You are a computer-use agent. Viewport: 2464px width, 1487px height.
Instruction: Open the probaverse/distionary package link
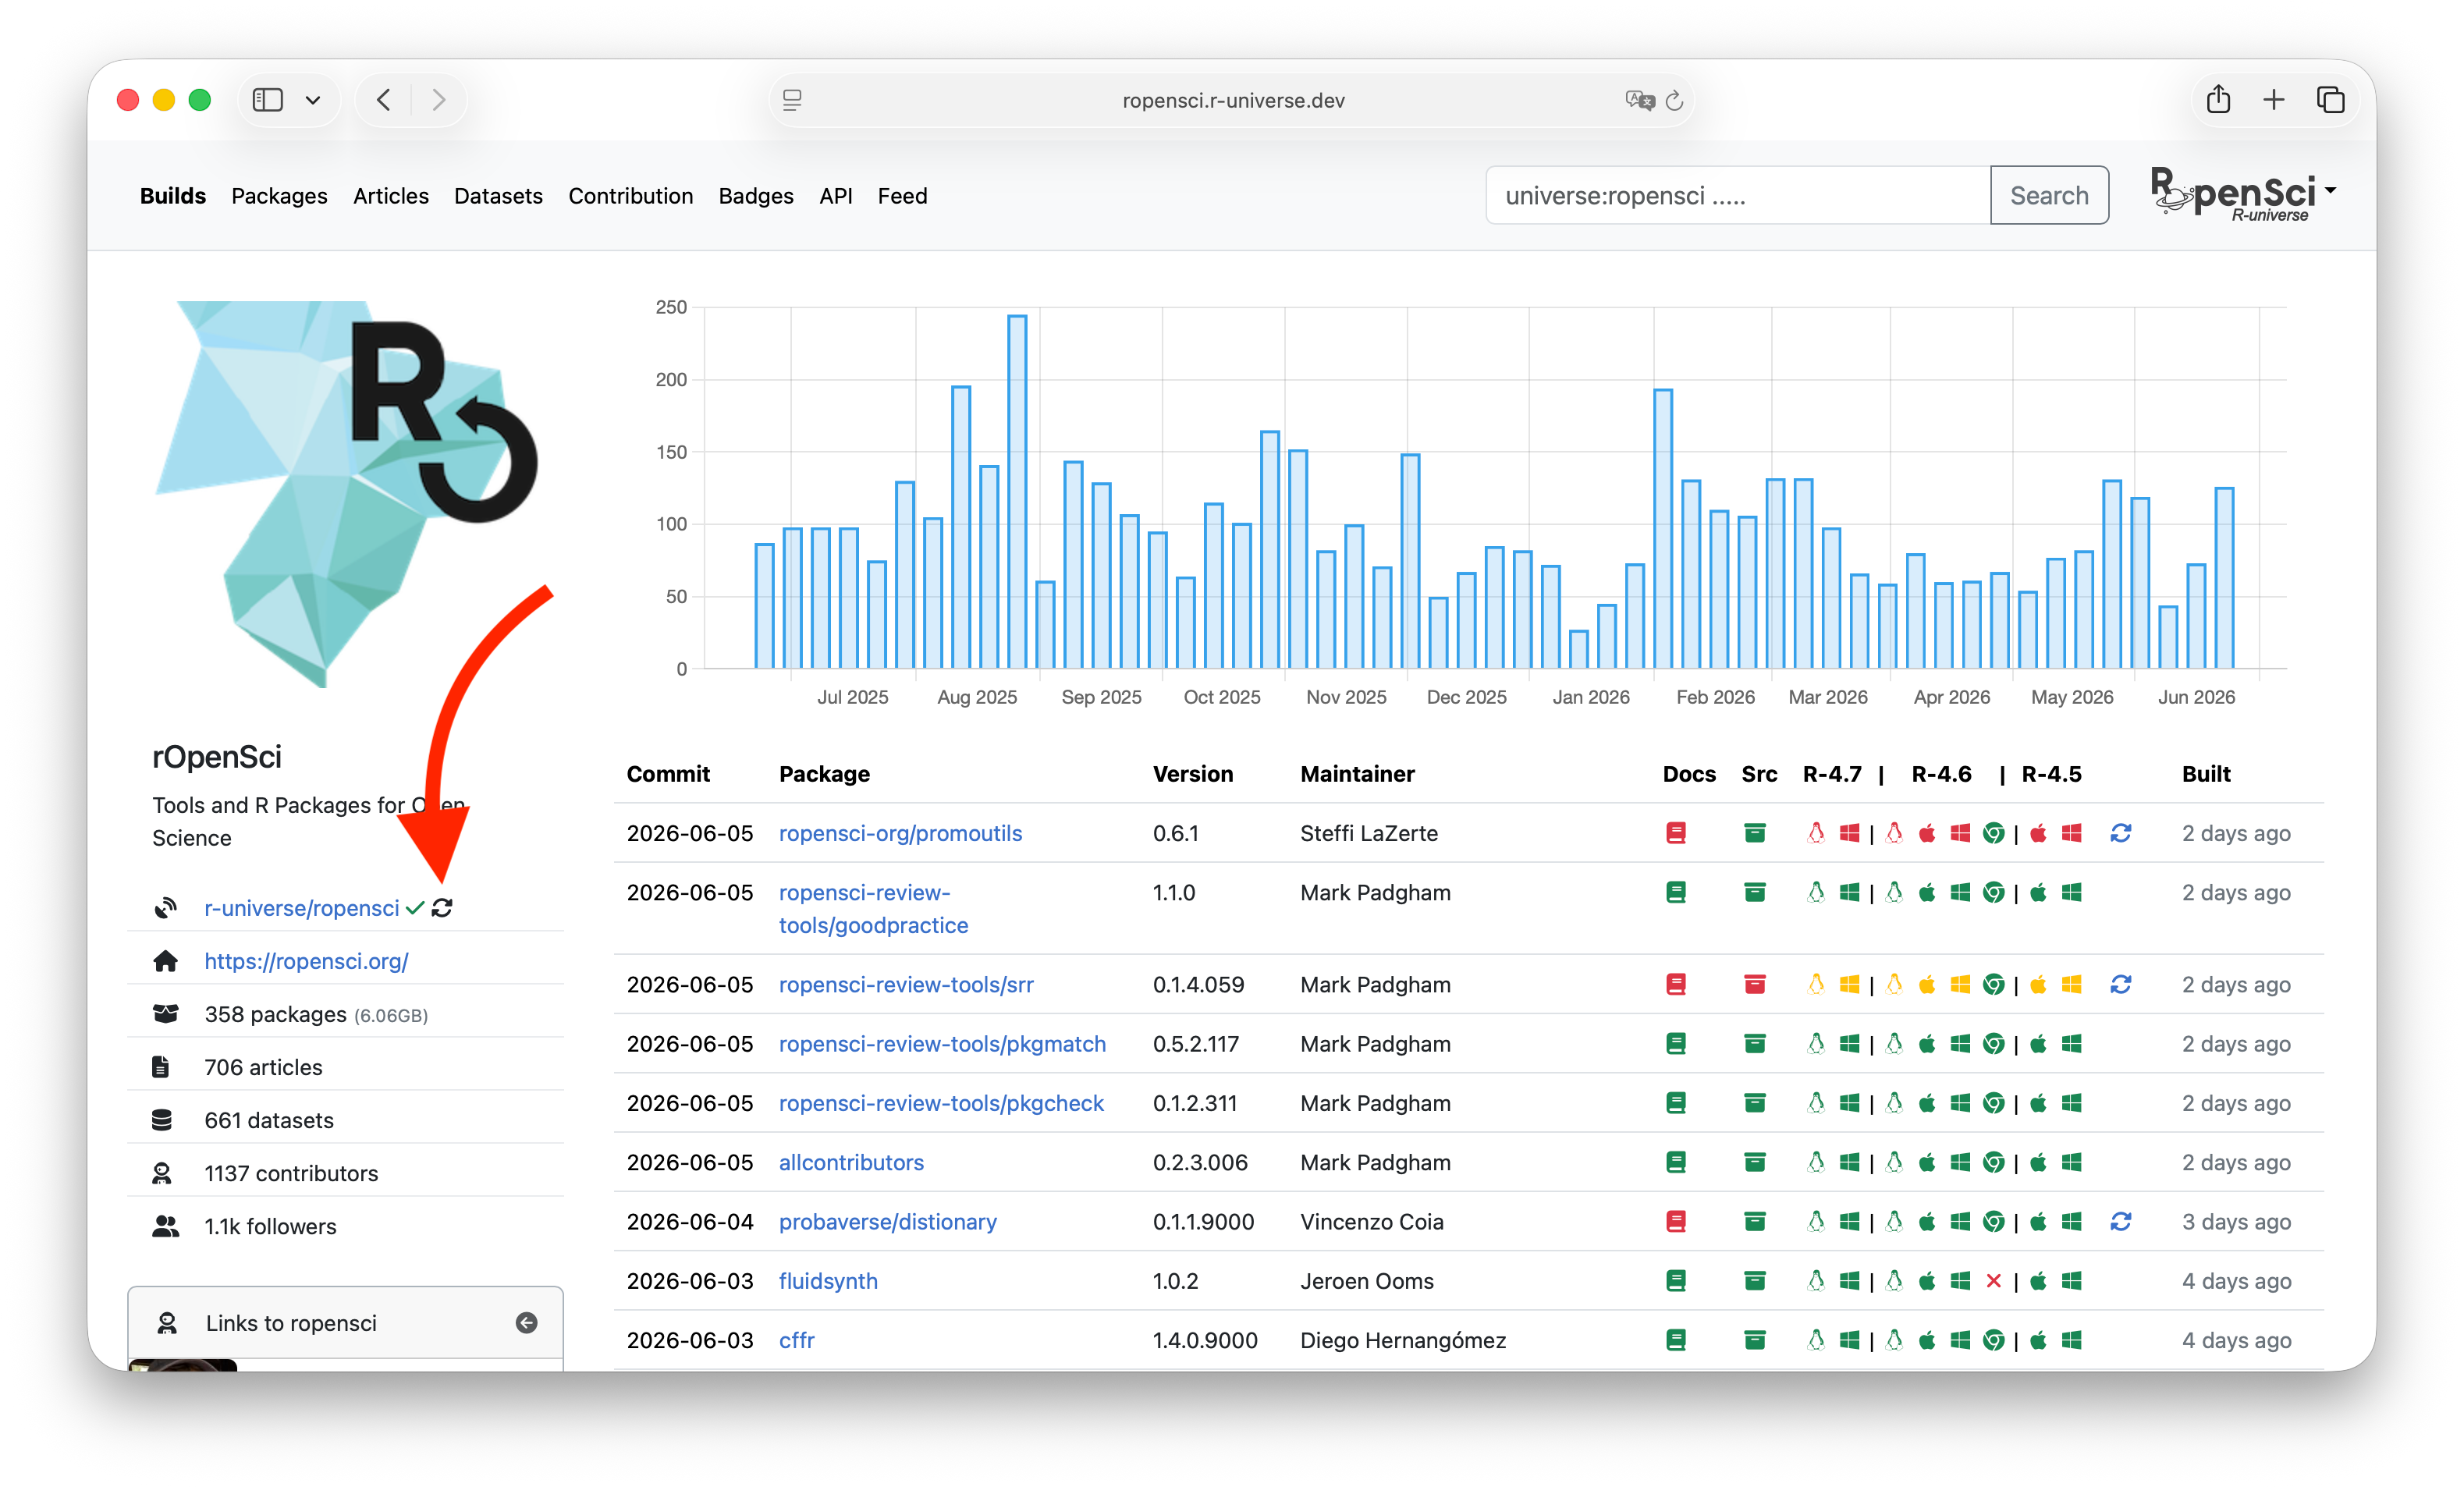click(888, 1221)
